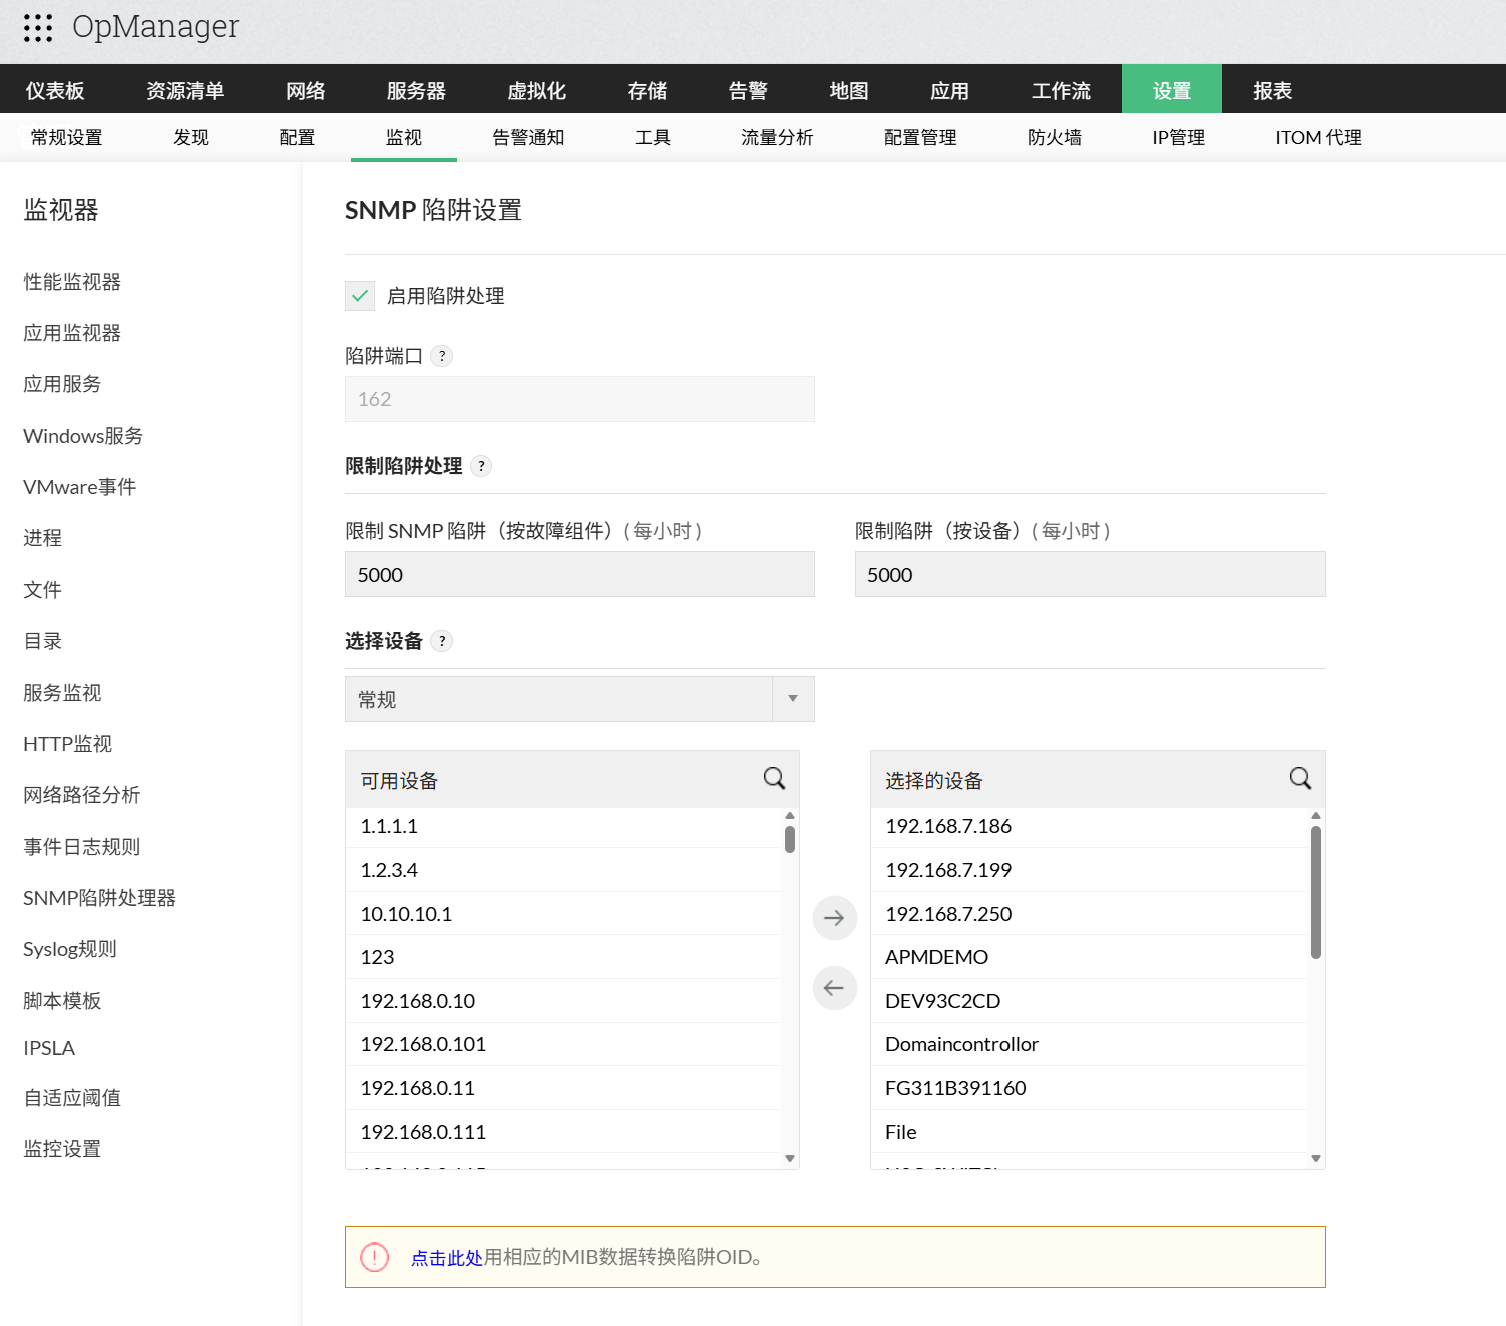The image size is (1506, 1326).
Task: Open VMware事件 in the sidebar
Action: (80, 487)
